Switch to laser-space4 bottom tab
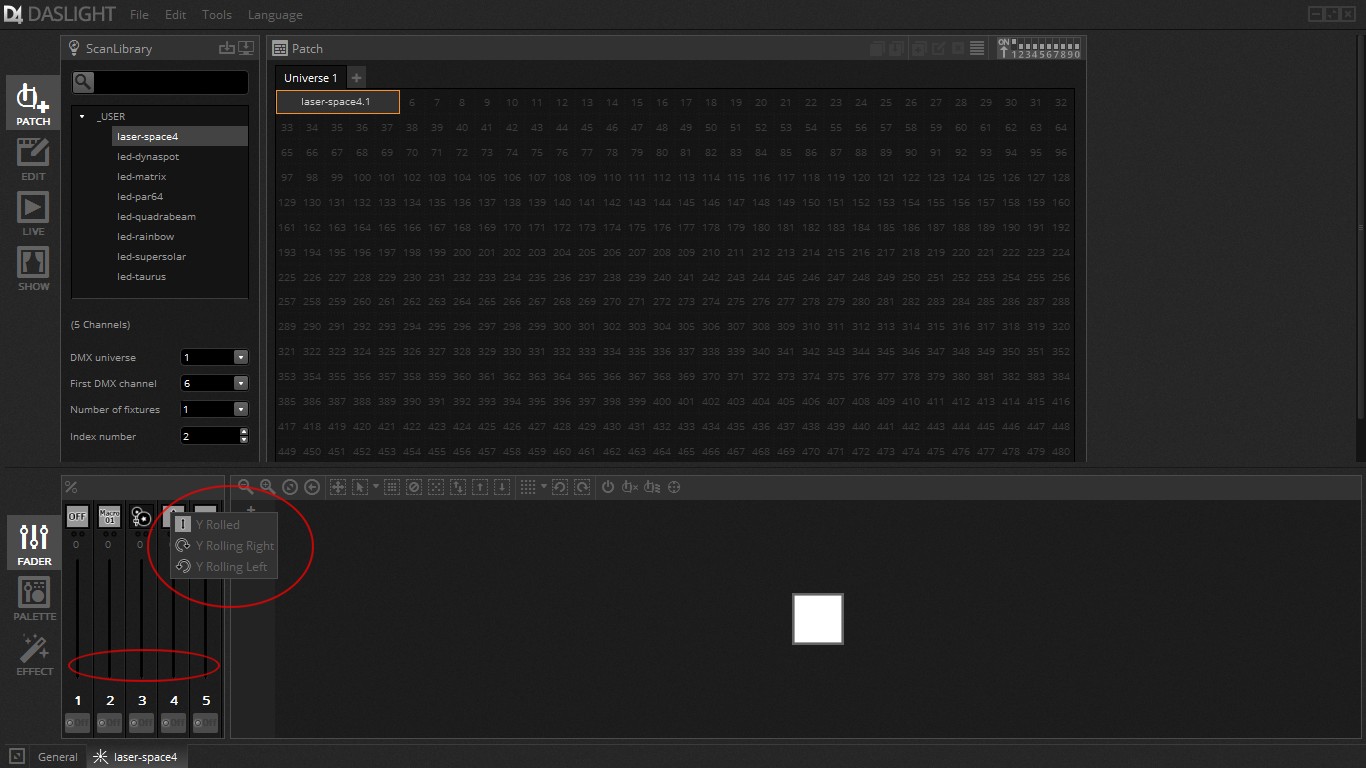1366x768 pixels. coord(136,757)
